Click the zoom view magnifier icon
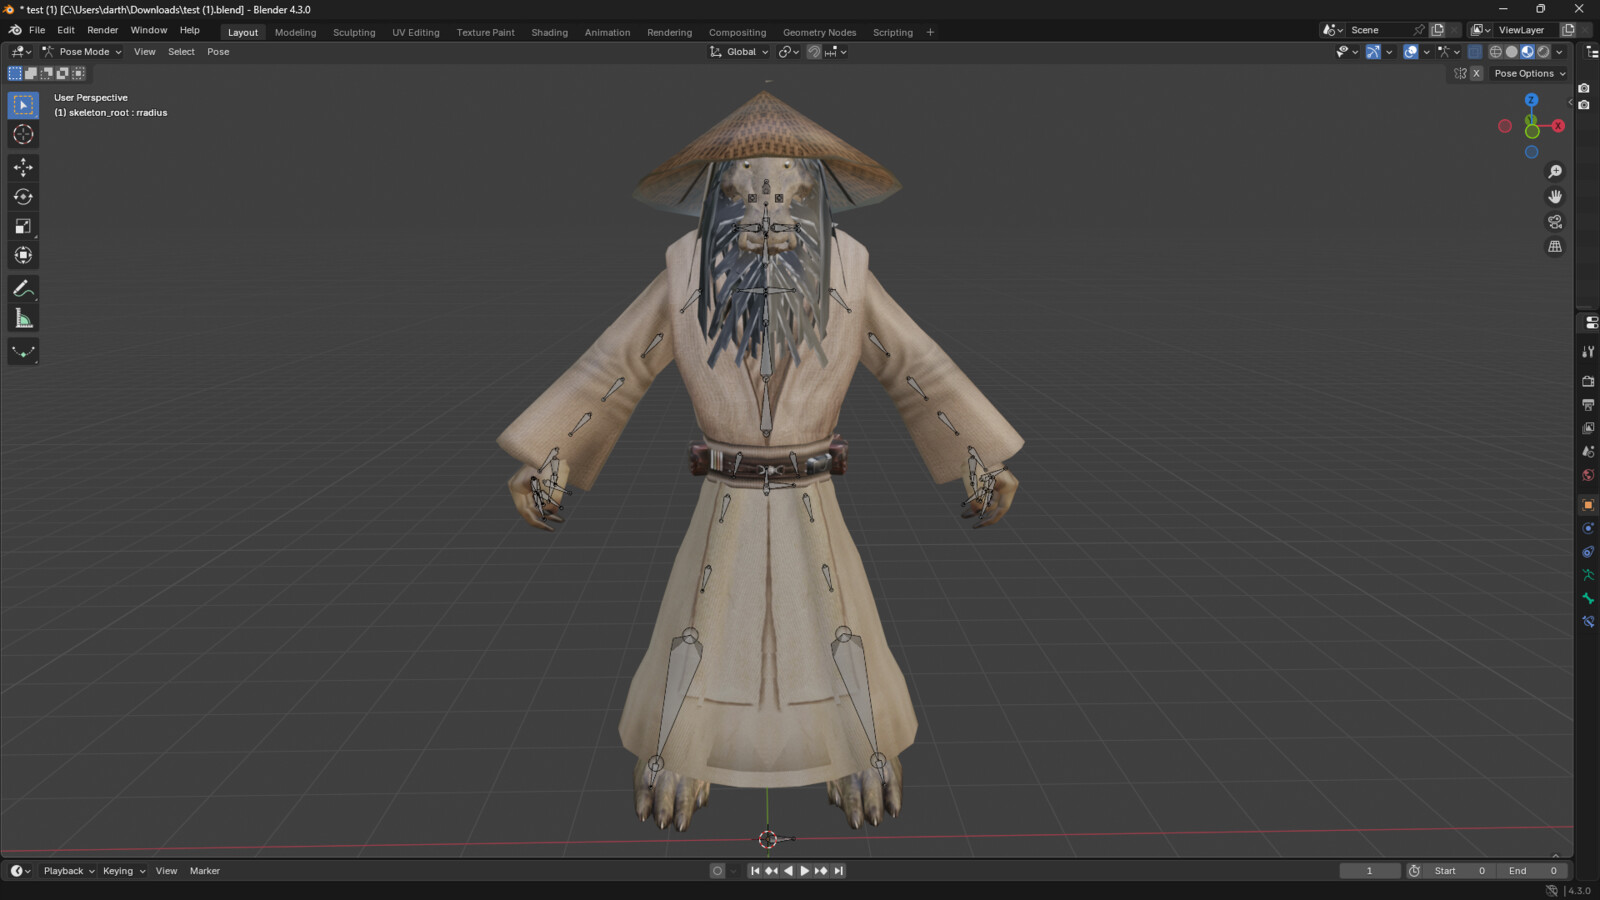This screenshot has width=1600, height=900. coord(1555,172)
